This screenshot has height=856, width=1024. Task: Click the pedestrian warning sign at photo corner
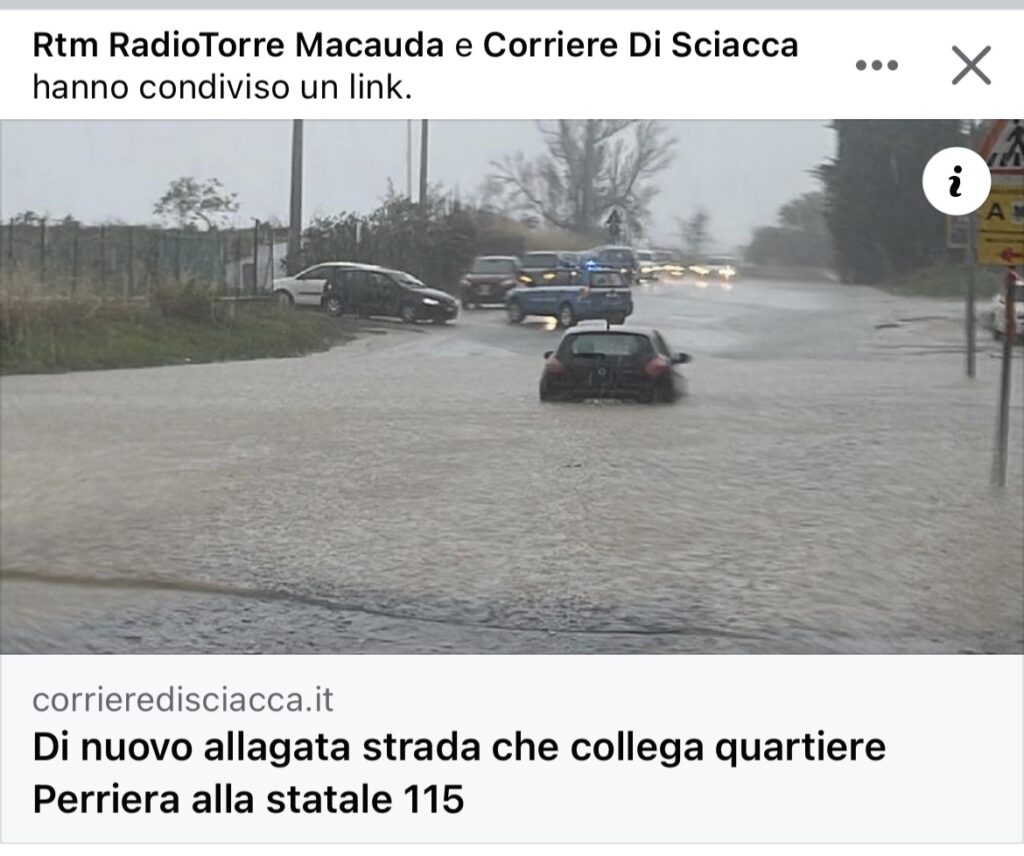tap(1004, 144)
